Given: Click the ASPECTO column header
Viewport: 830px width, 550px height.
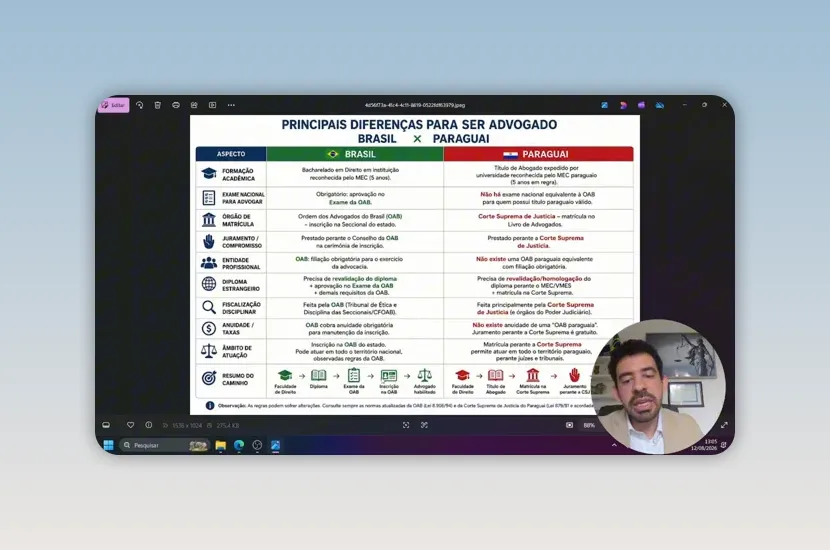Looking at the screenshot, I should point(231,154).
